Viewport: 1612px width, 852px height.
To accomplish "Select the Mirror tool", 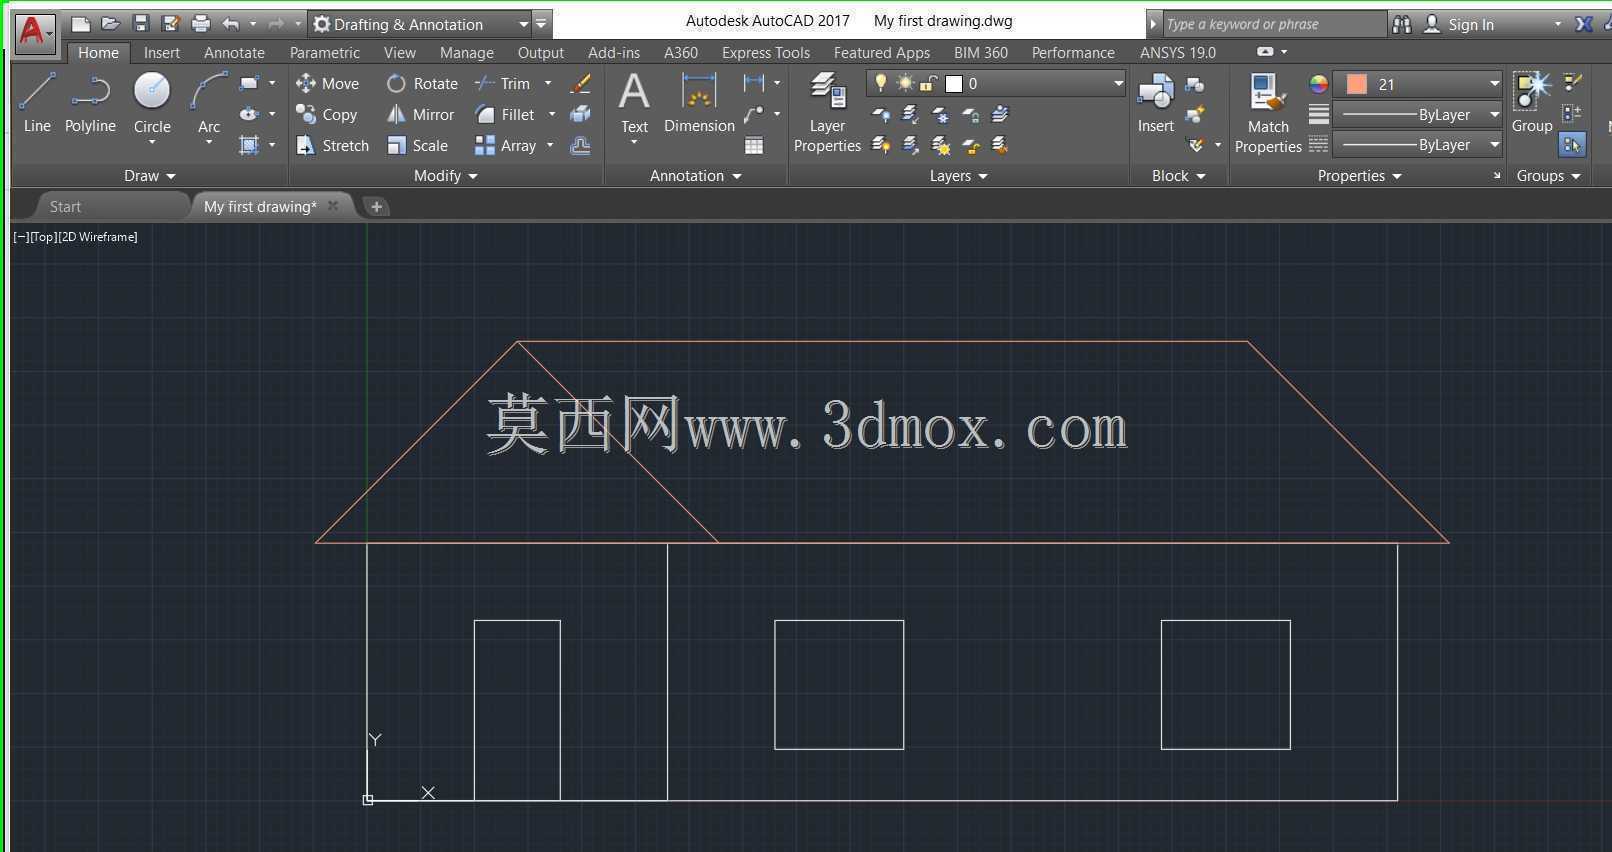I will (421, 115).
